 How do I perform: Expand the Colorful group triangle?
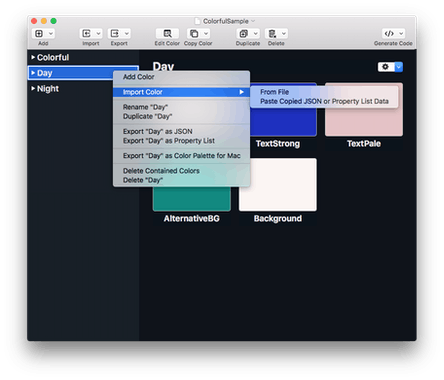pyautogui.click(x=33, y=57)
